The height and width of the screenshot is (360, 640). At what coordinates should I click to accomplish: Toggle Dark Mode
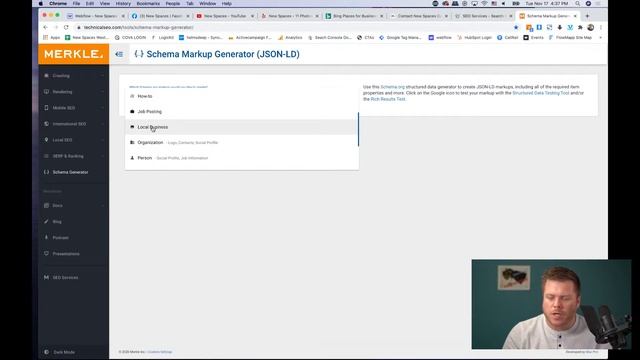(60, 352)
